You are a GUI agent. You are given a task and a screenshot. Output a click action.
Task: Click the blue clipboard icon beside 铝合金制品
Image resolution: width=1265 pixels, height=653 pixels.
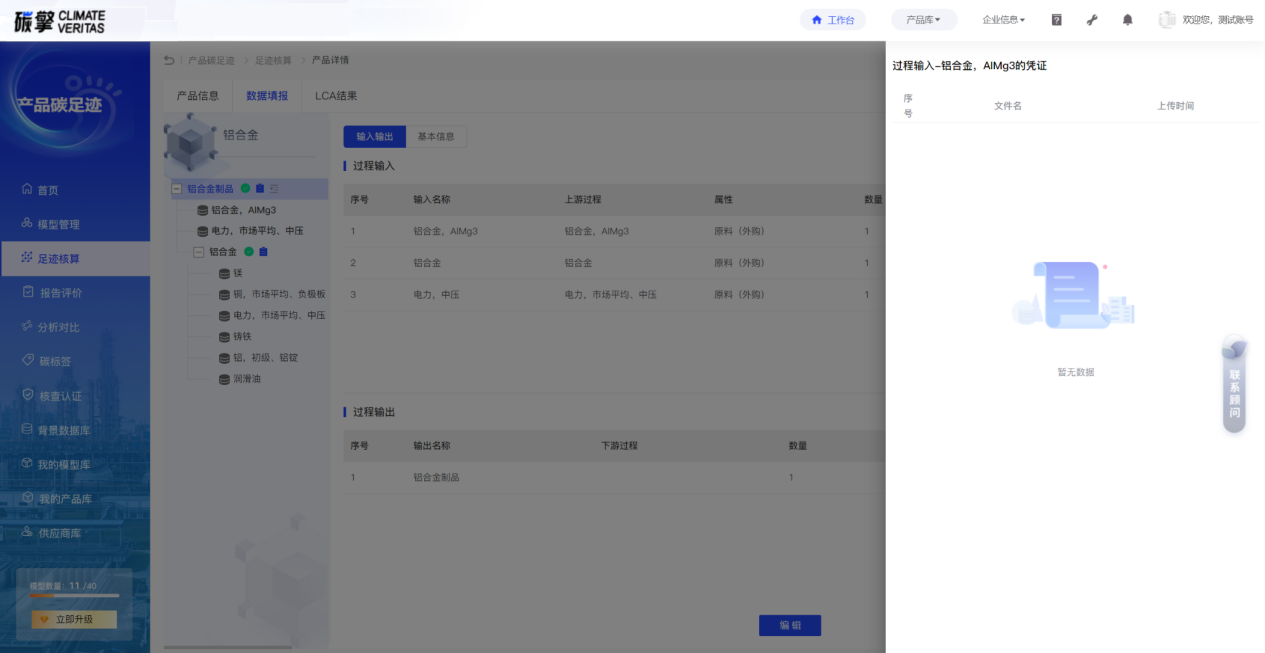[x=260, y=188]
